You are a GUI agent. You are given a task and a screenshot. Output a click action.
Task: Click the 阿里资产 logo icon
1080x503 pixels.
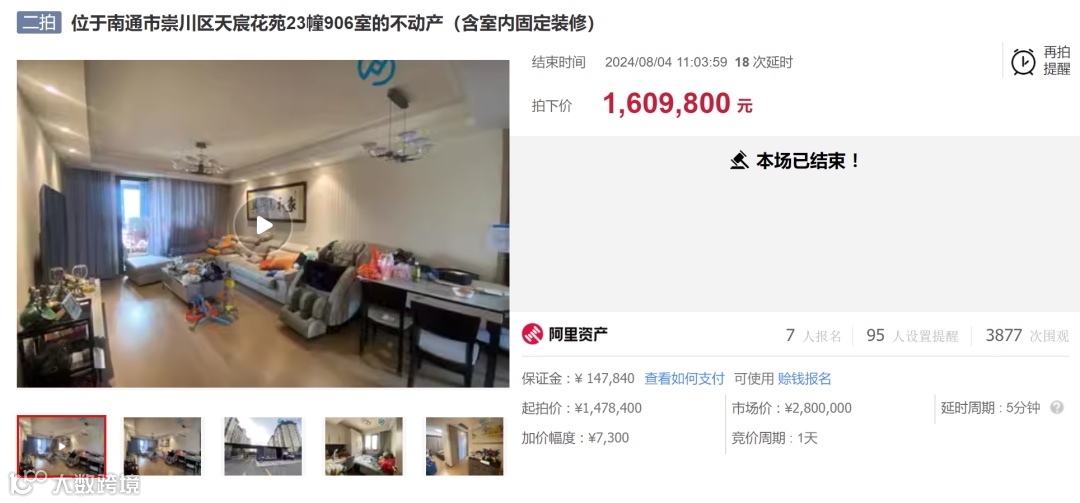click(532, 334)
